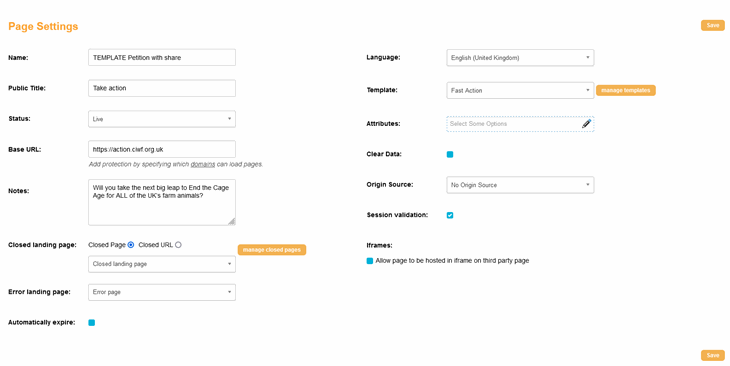
Task: Click the Session validation: label
Action: coord(397,215)
